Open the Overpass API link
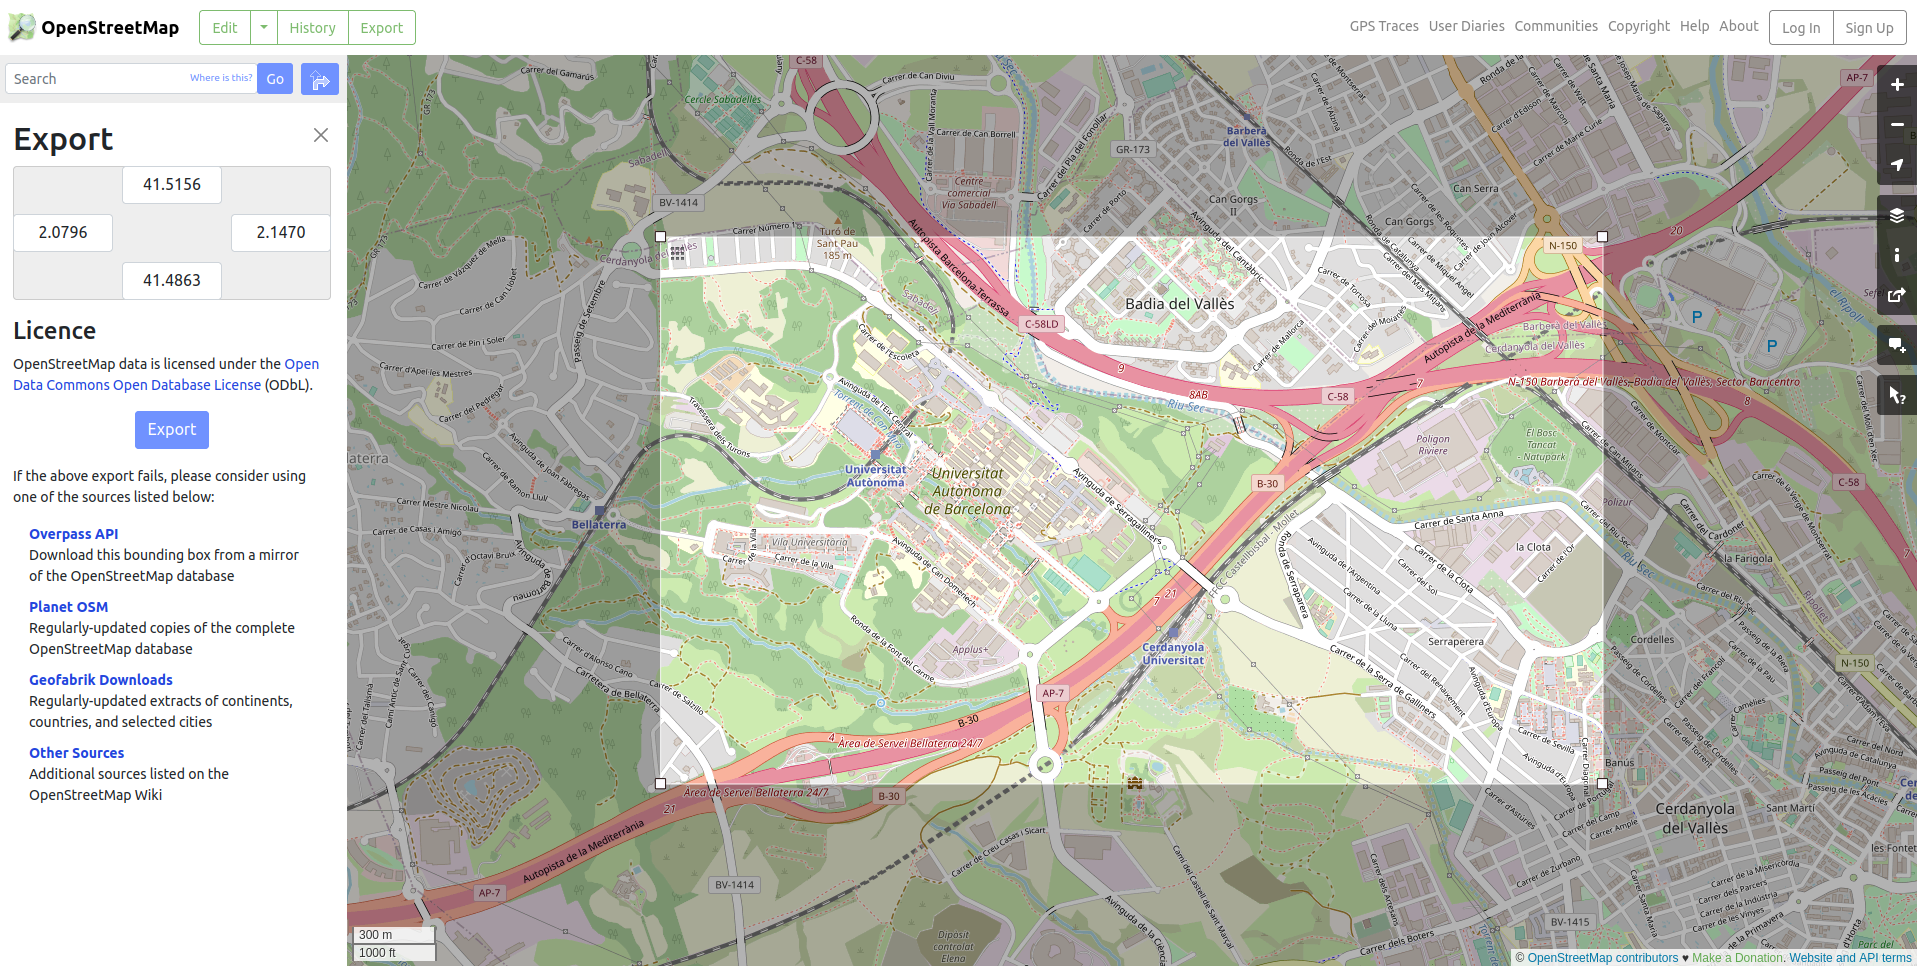The height and width of the screenshot is (966, 1917). [73, 533]
